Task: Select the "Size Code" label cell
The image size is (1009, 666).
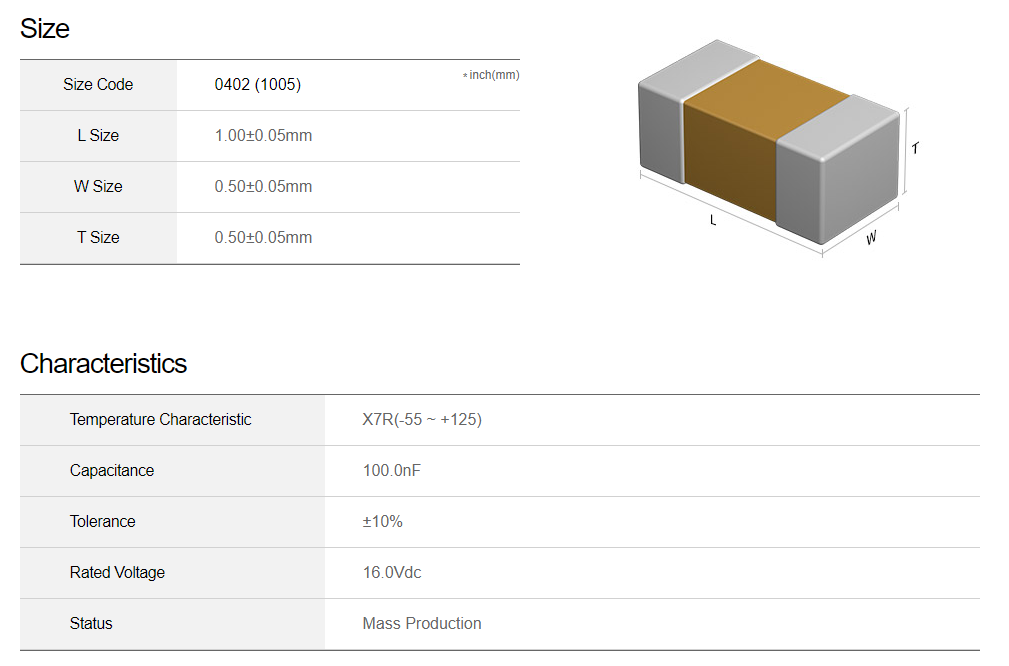Action: (x=98, y=85)
